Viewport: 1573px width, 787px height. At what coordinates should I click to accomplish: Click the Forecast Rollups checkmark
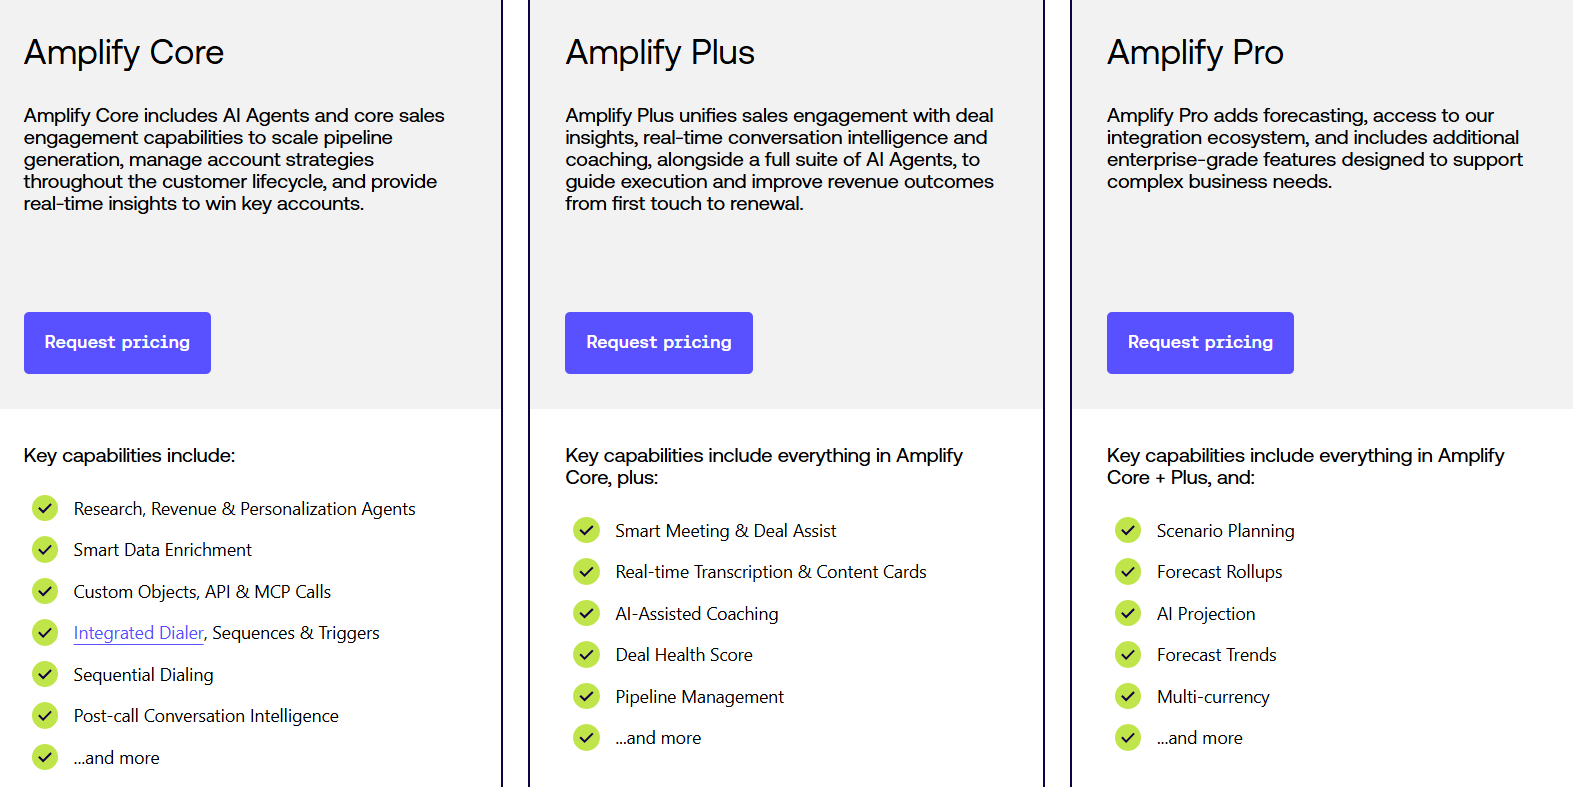coord(1128,571)
